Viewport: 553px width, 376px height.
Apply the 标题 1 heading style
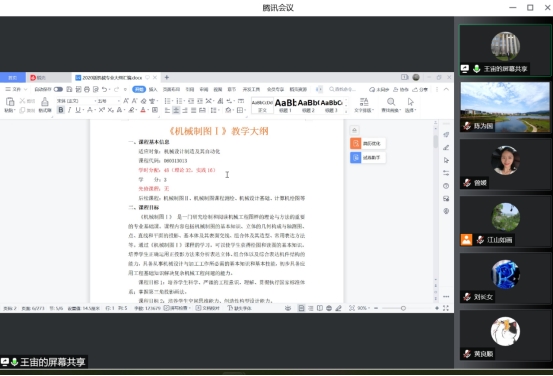click(x=285, y=105)
